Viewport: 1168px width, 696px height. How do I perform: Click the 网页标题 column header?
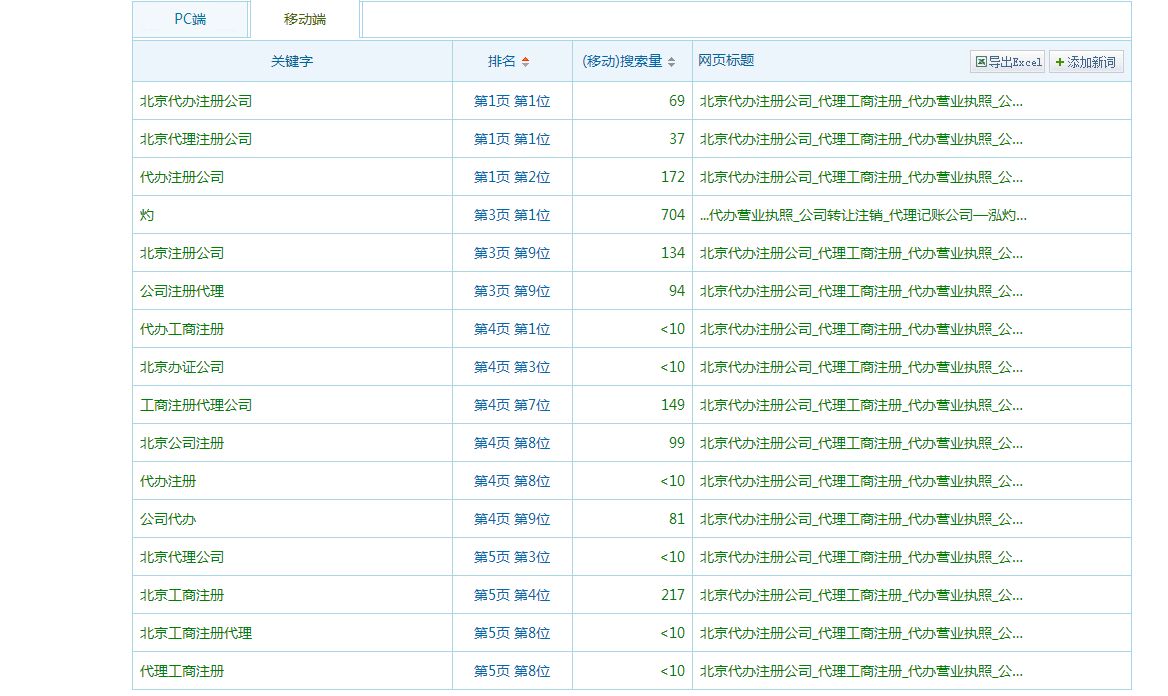point(726,60)
